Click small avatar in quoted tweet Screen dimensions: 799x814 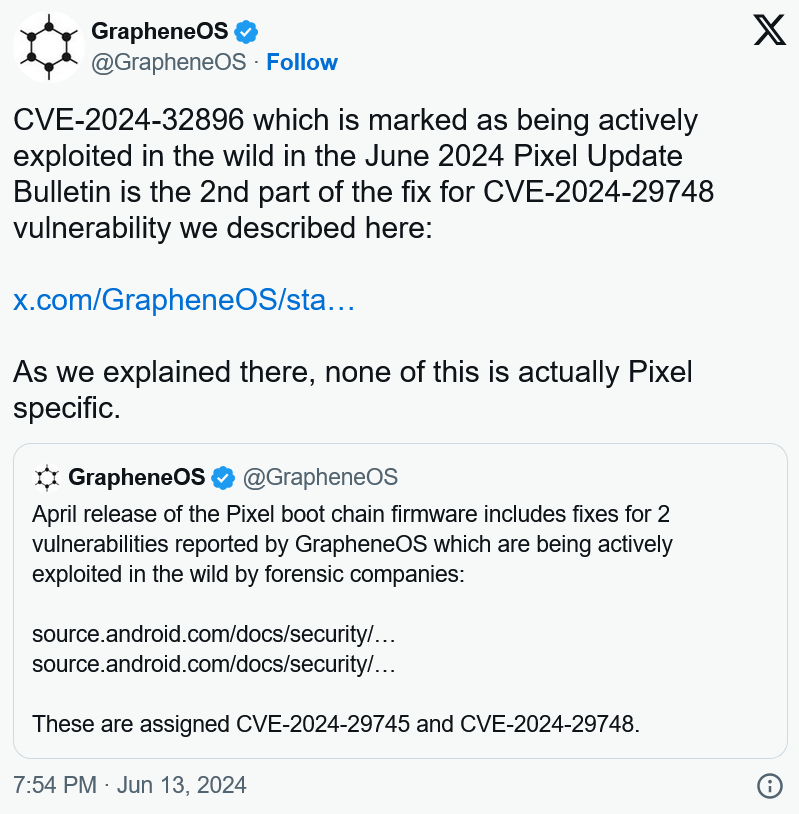point(47,478)
